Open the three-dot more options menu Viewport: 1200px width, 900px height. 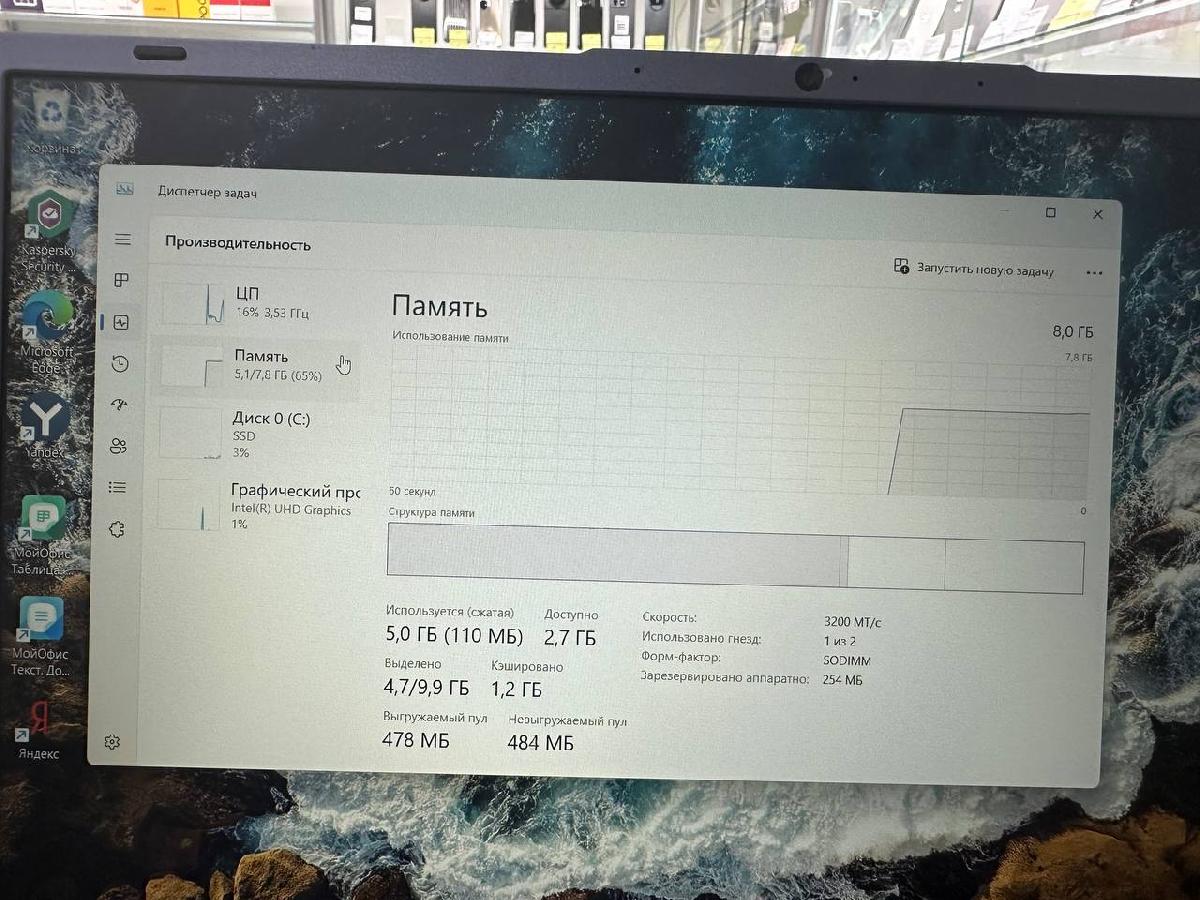pyautogui.click(x=1093, y=272)
